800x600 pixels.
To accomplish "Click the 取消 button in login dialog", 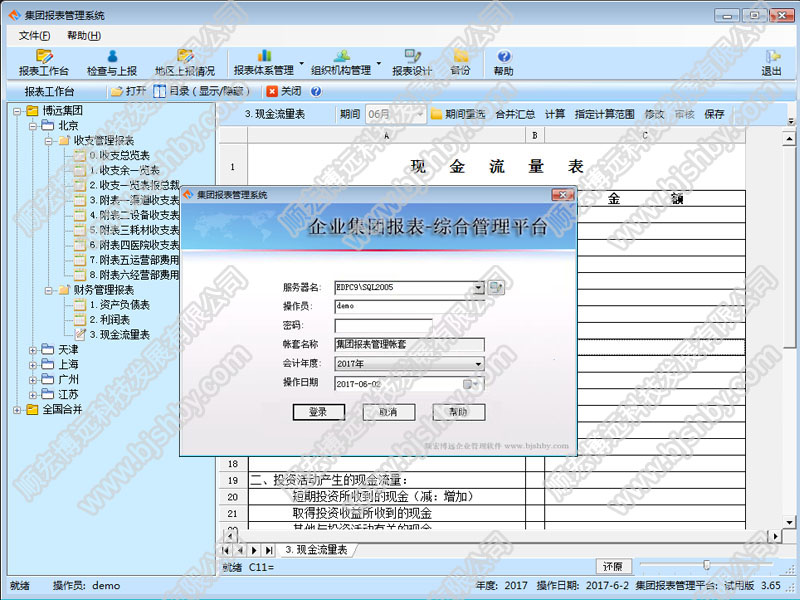I will (388, 412).
